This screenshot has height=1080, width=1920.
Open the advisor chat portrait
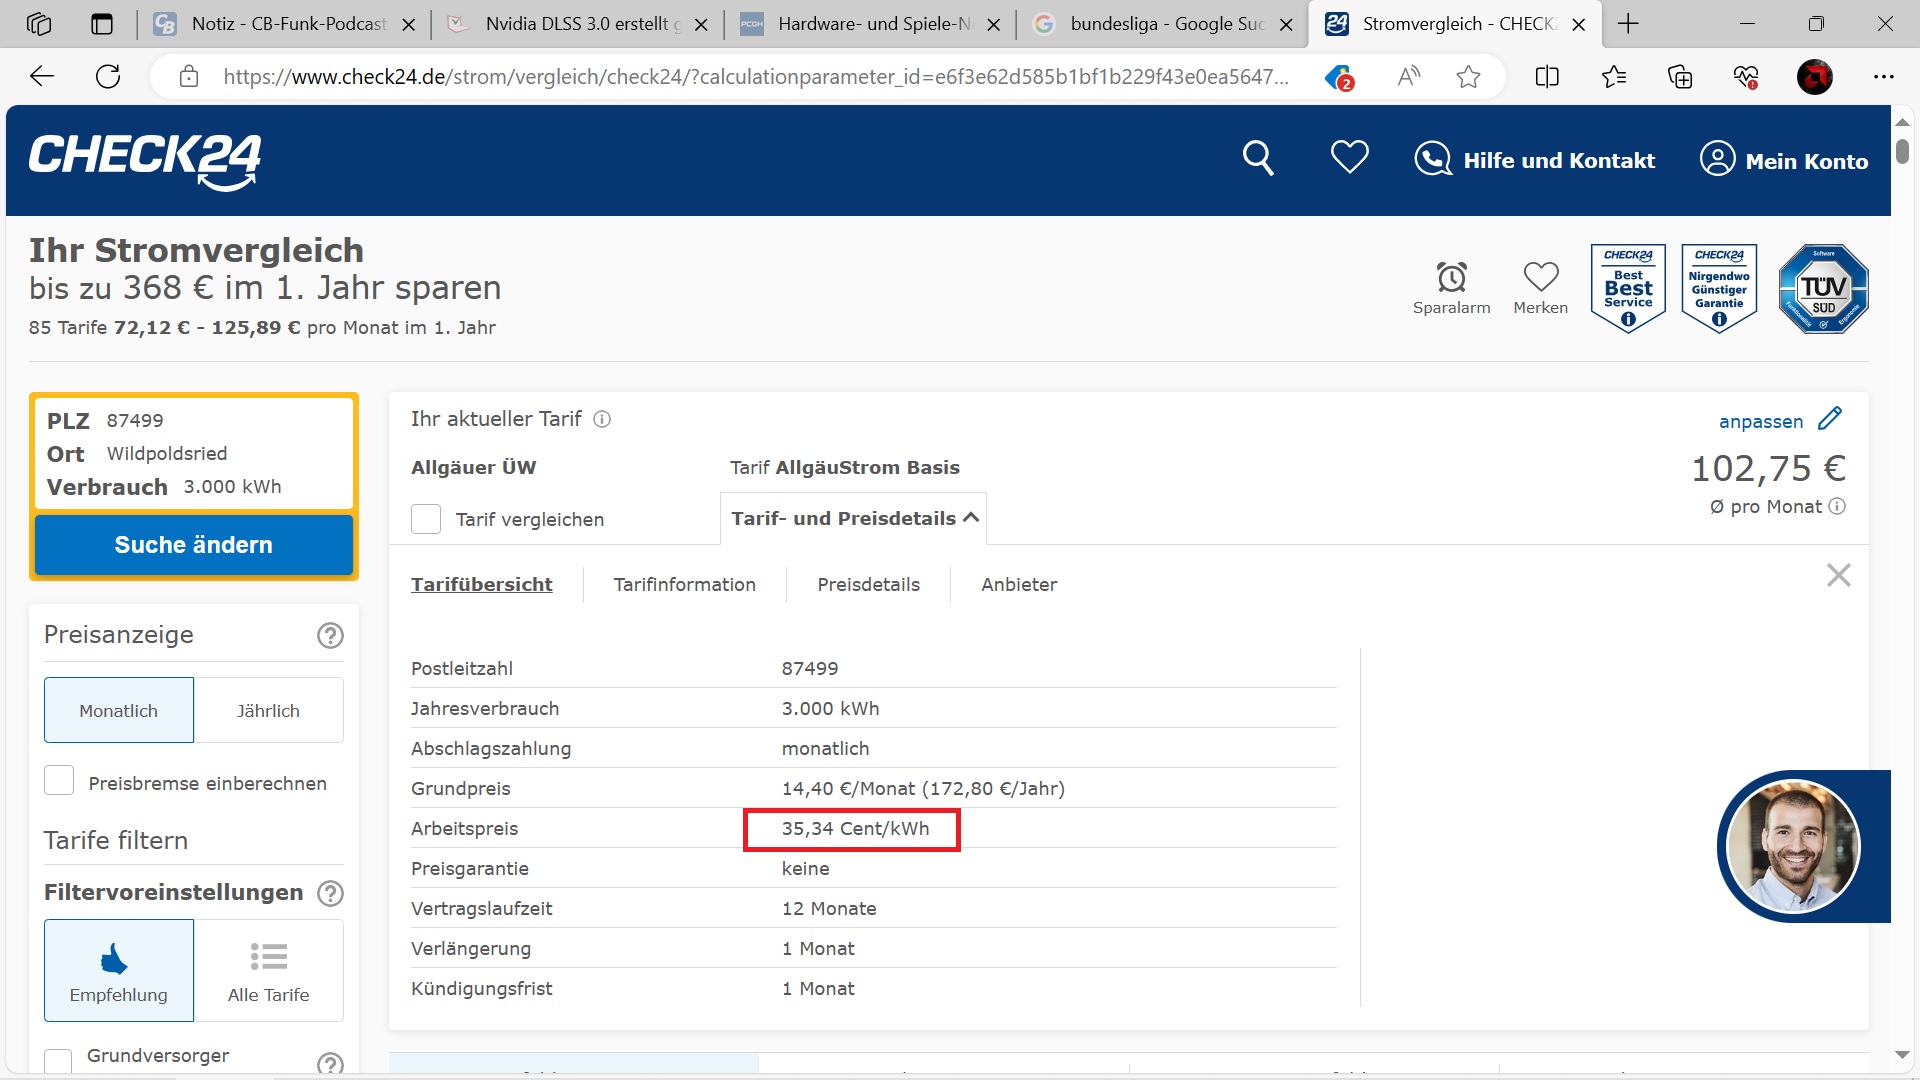tap(1794, 846)
